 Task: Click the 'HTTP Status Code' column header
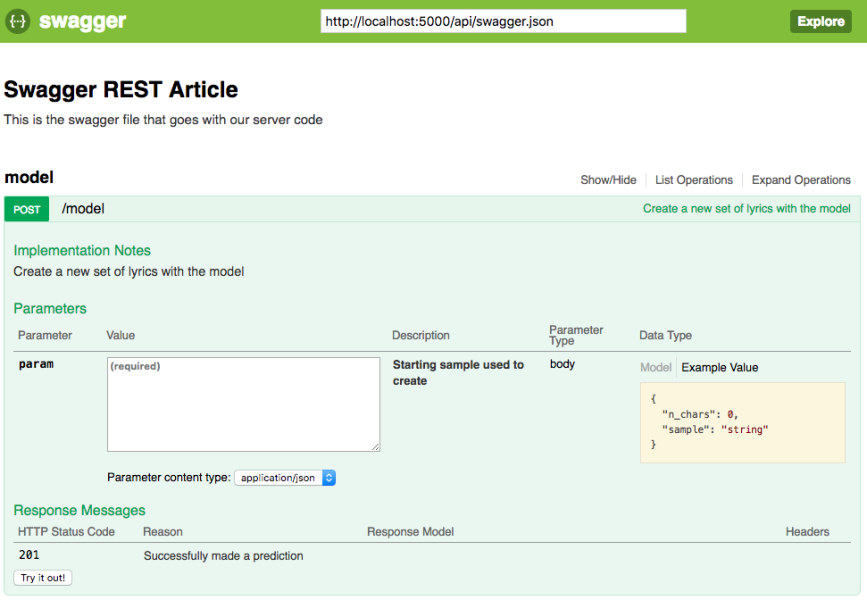(66, 531)
